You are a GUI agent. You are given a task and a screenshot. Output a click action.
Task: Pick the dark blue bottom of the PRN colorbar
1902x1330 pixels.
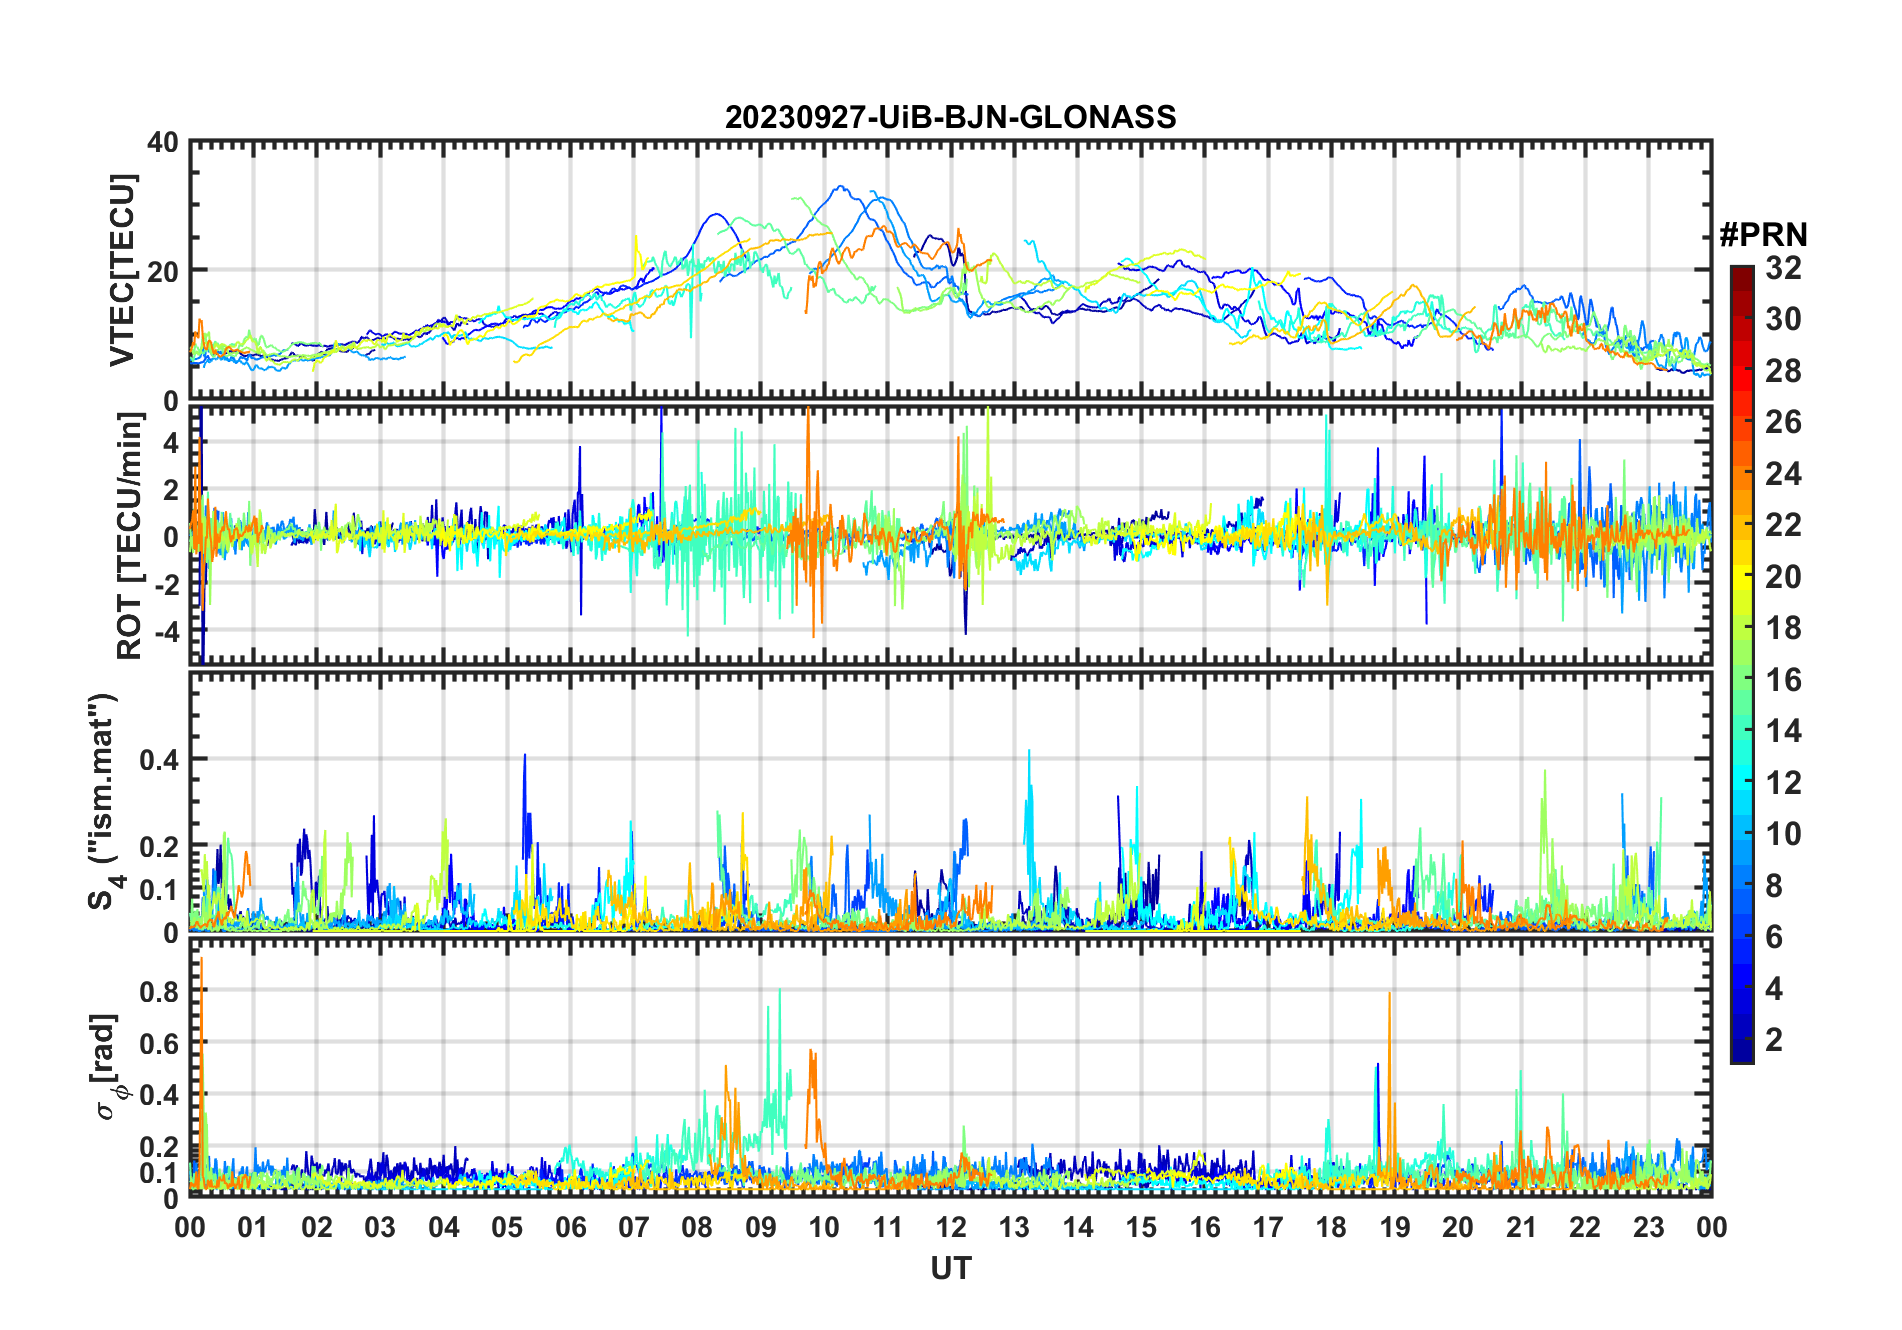[x=1741, y=1053]
